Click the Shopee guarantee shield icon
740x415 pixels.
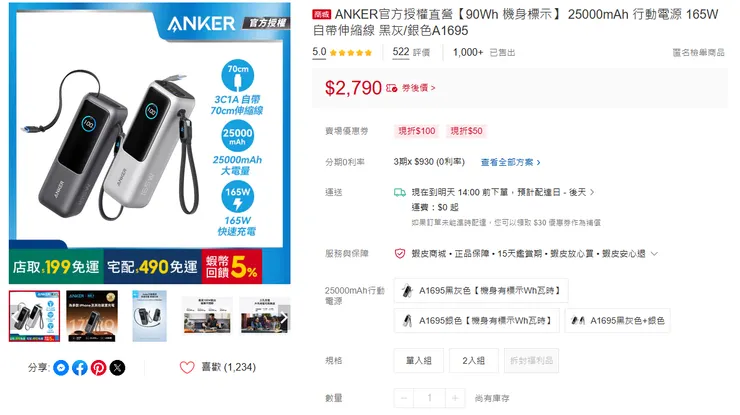pos(400,254)
